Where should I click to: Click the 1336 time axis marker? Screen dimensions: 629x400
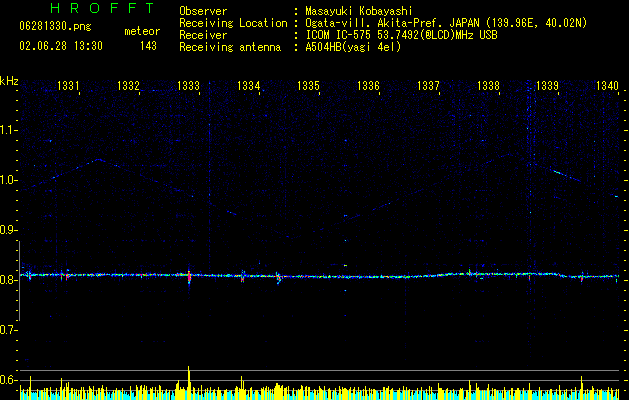coord(368,86)
